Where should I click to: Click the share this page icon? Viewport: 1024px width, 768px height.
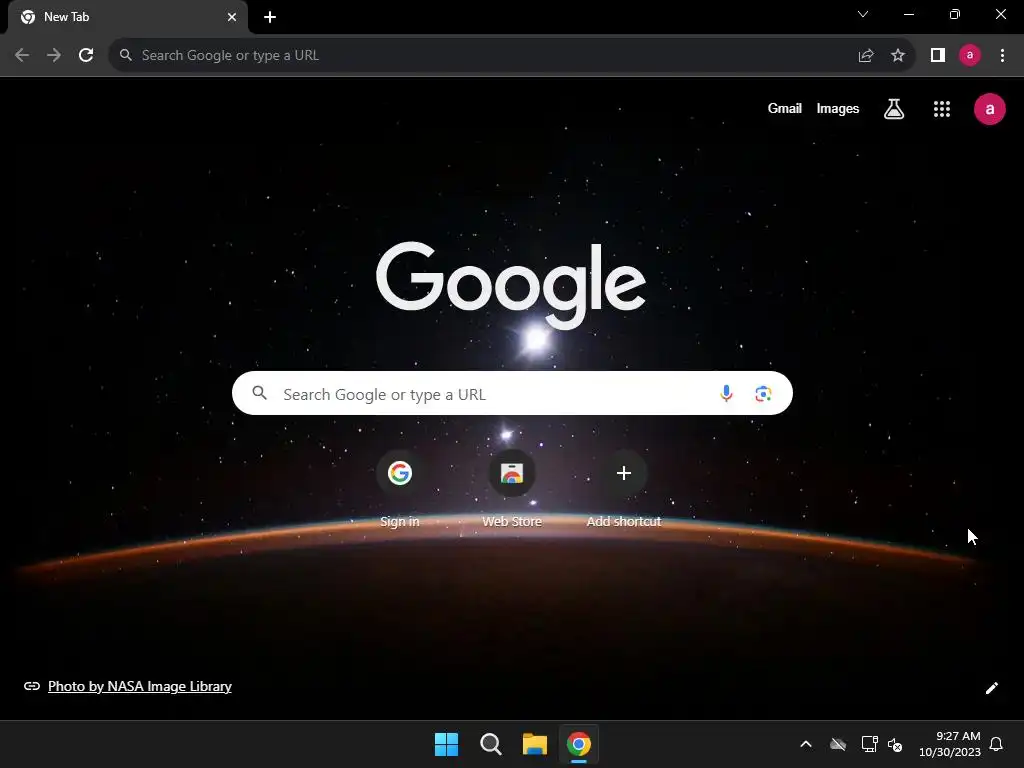coord(866,56)
